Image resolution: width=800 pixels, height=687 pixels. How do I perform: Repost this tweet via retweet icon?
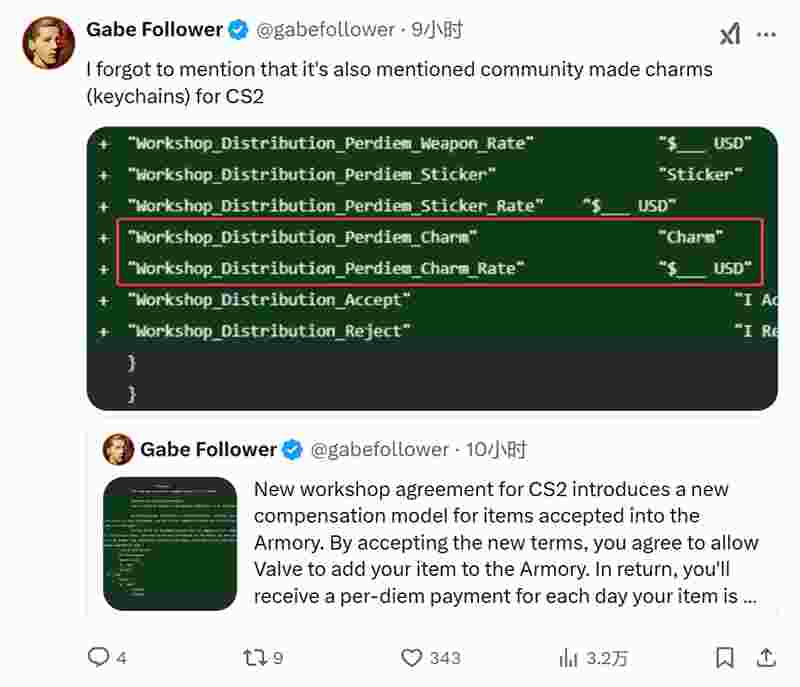(255, 657)
